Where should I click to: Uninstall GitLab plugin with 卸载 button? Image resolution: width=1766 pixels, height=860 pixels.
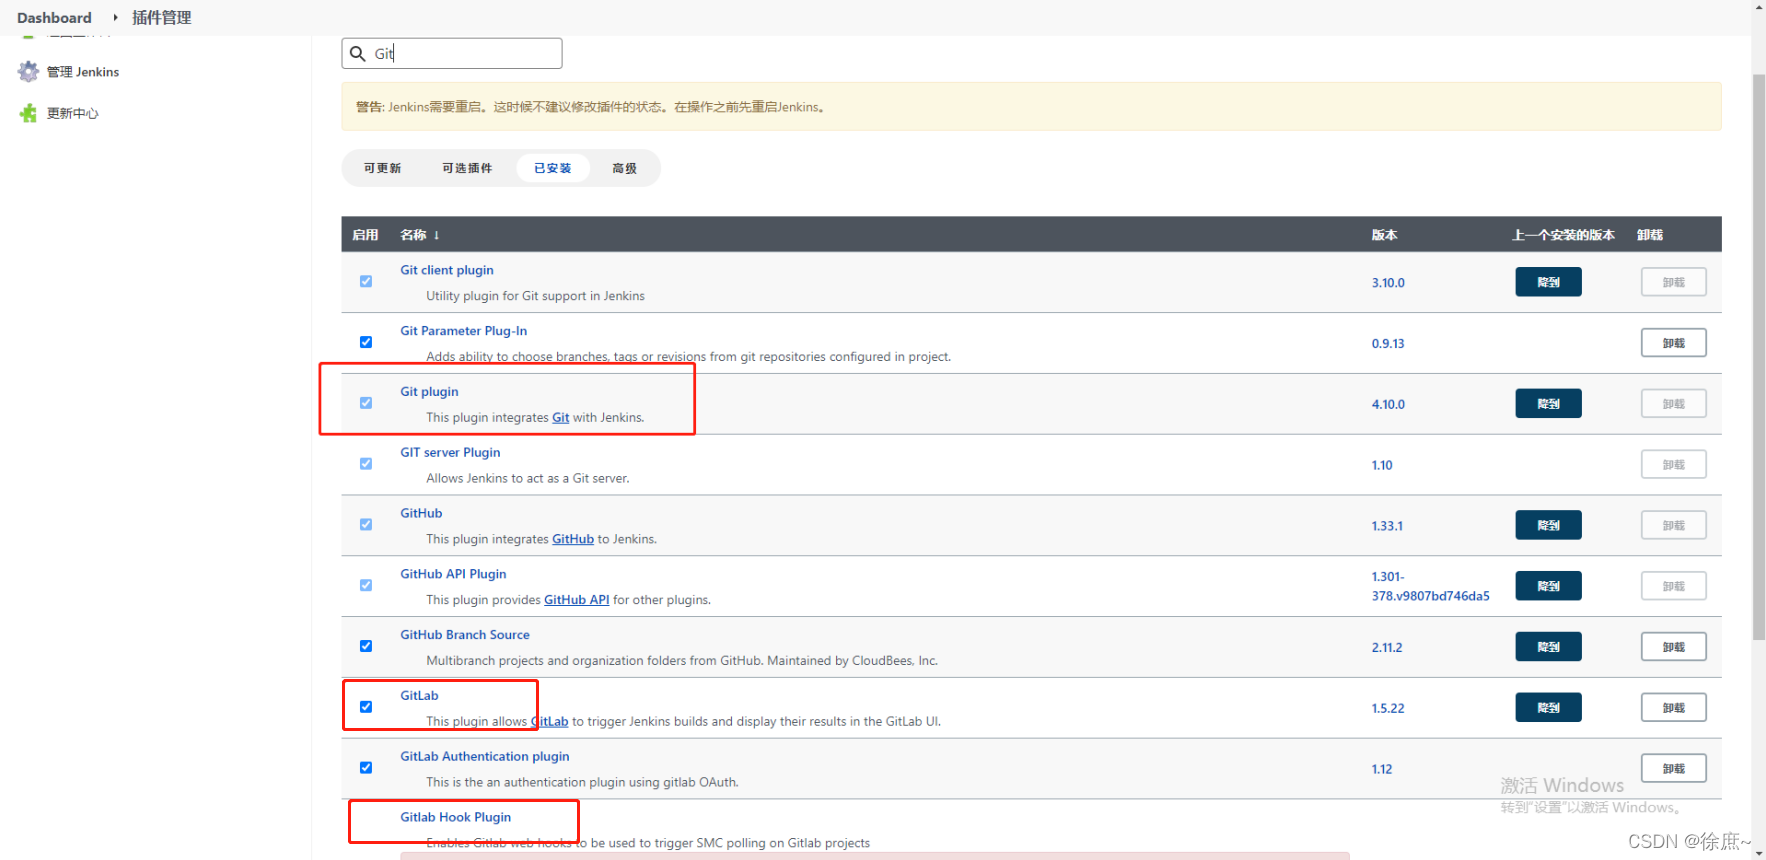(1673, 708)
